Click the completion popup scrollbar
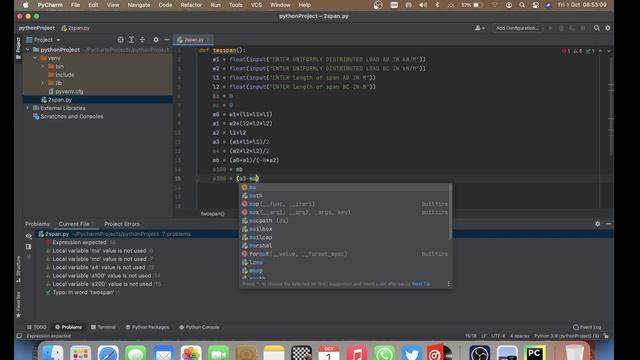The height and width of the screenshot is (360, 640). (x=451, y=212)
